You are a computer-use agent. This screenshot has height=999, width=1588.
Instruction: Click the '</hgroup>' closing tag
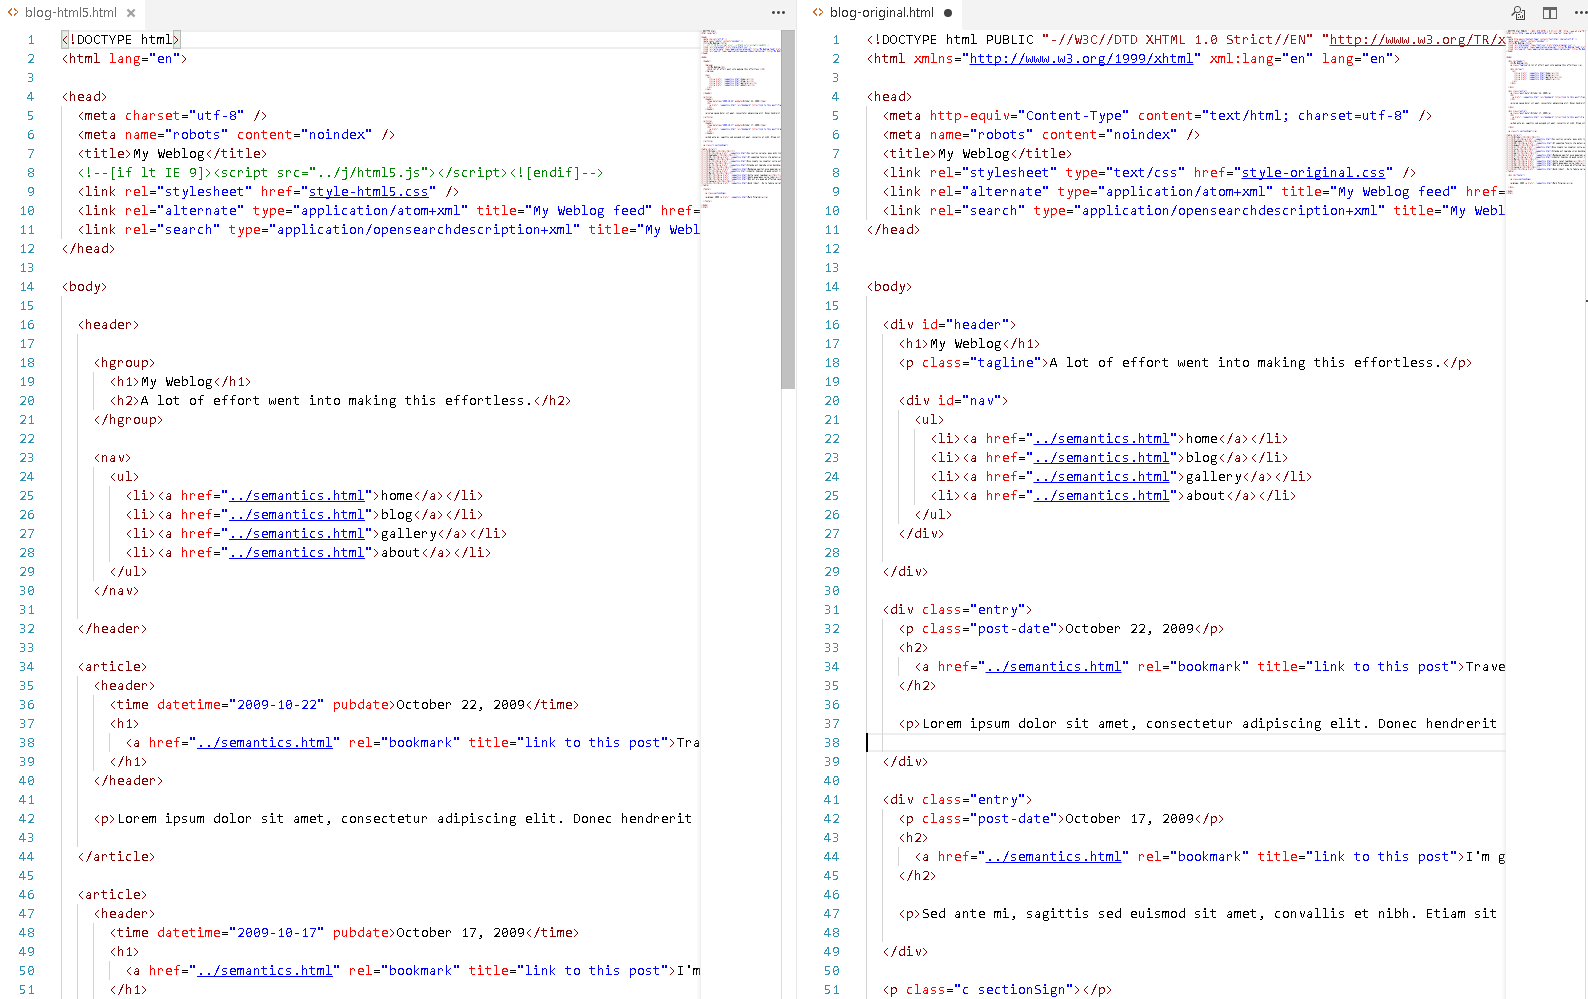[128, 419]
